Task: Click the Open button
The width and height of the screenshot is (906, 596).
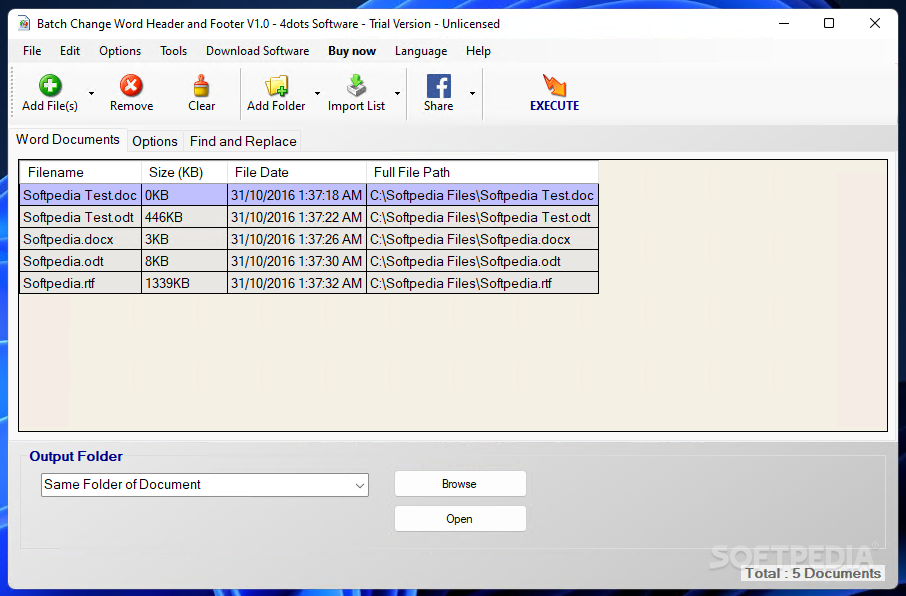Action: [x=460, y=519]
